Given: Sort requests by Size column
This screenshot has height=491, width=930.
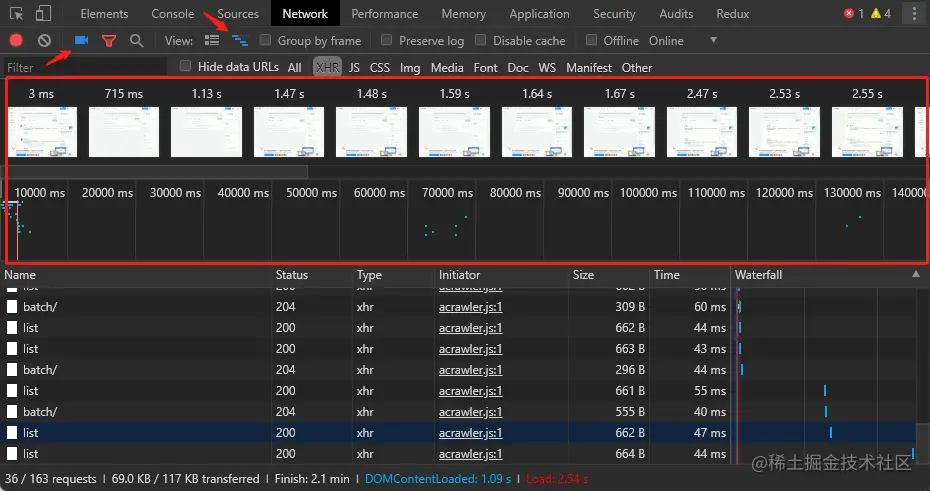Looking at the screenshot, I should click(609, 275).
